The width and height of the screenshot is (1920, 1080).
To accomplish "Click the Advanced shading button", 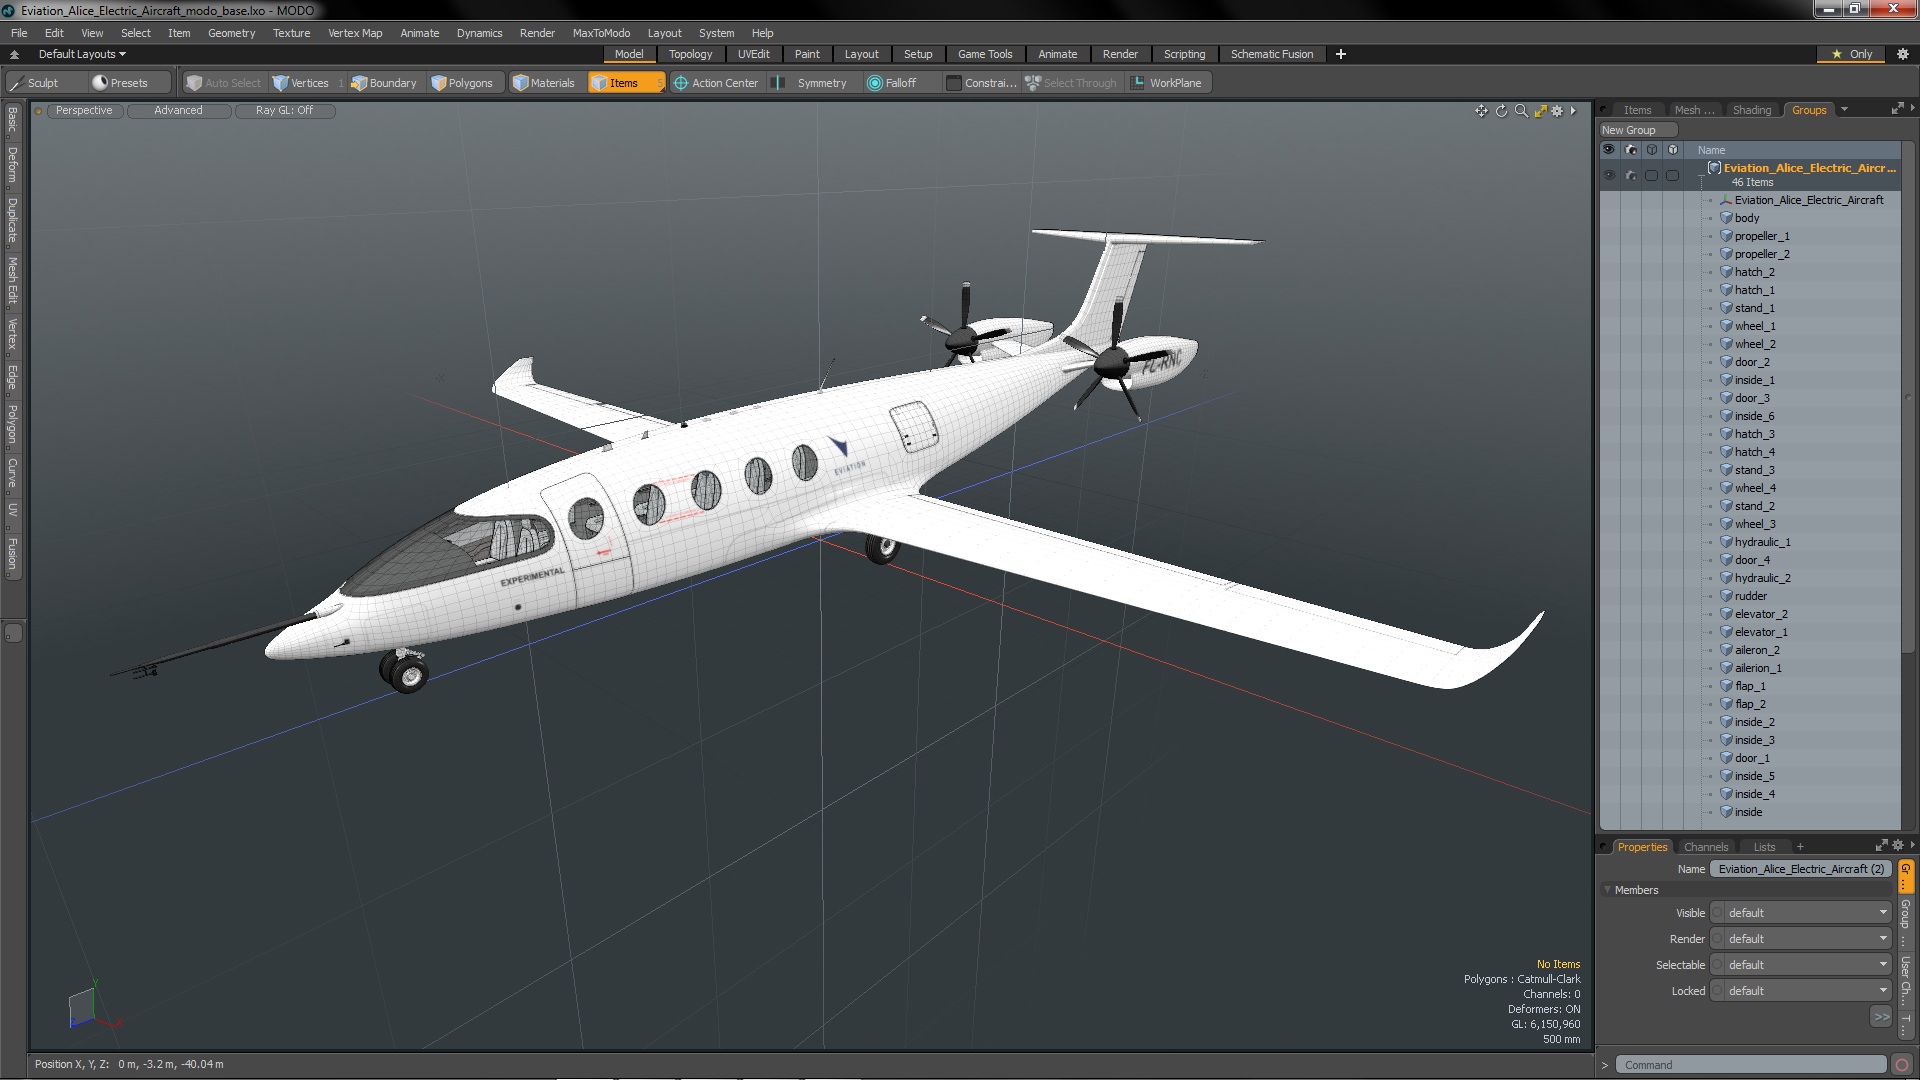I will pyautogui.click(x=178, y=111).
